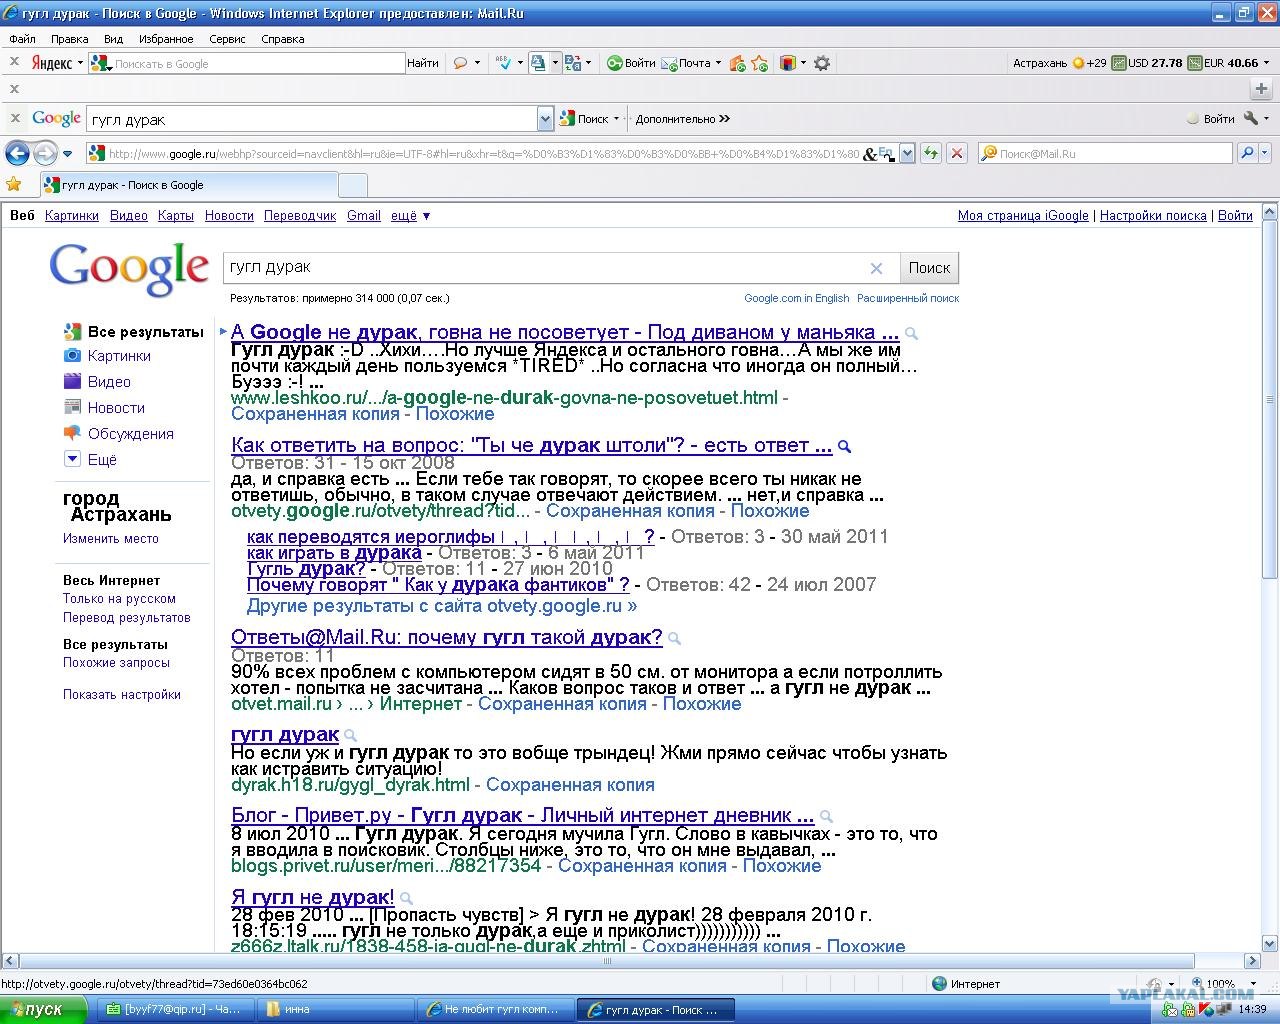Viewport: 1280px width, 1024px height.
Task: Click the vertical scrollbar down arrow
Action: (1270, 943)
